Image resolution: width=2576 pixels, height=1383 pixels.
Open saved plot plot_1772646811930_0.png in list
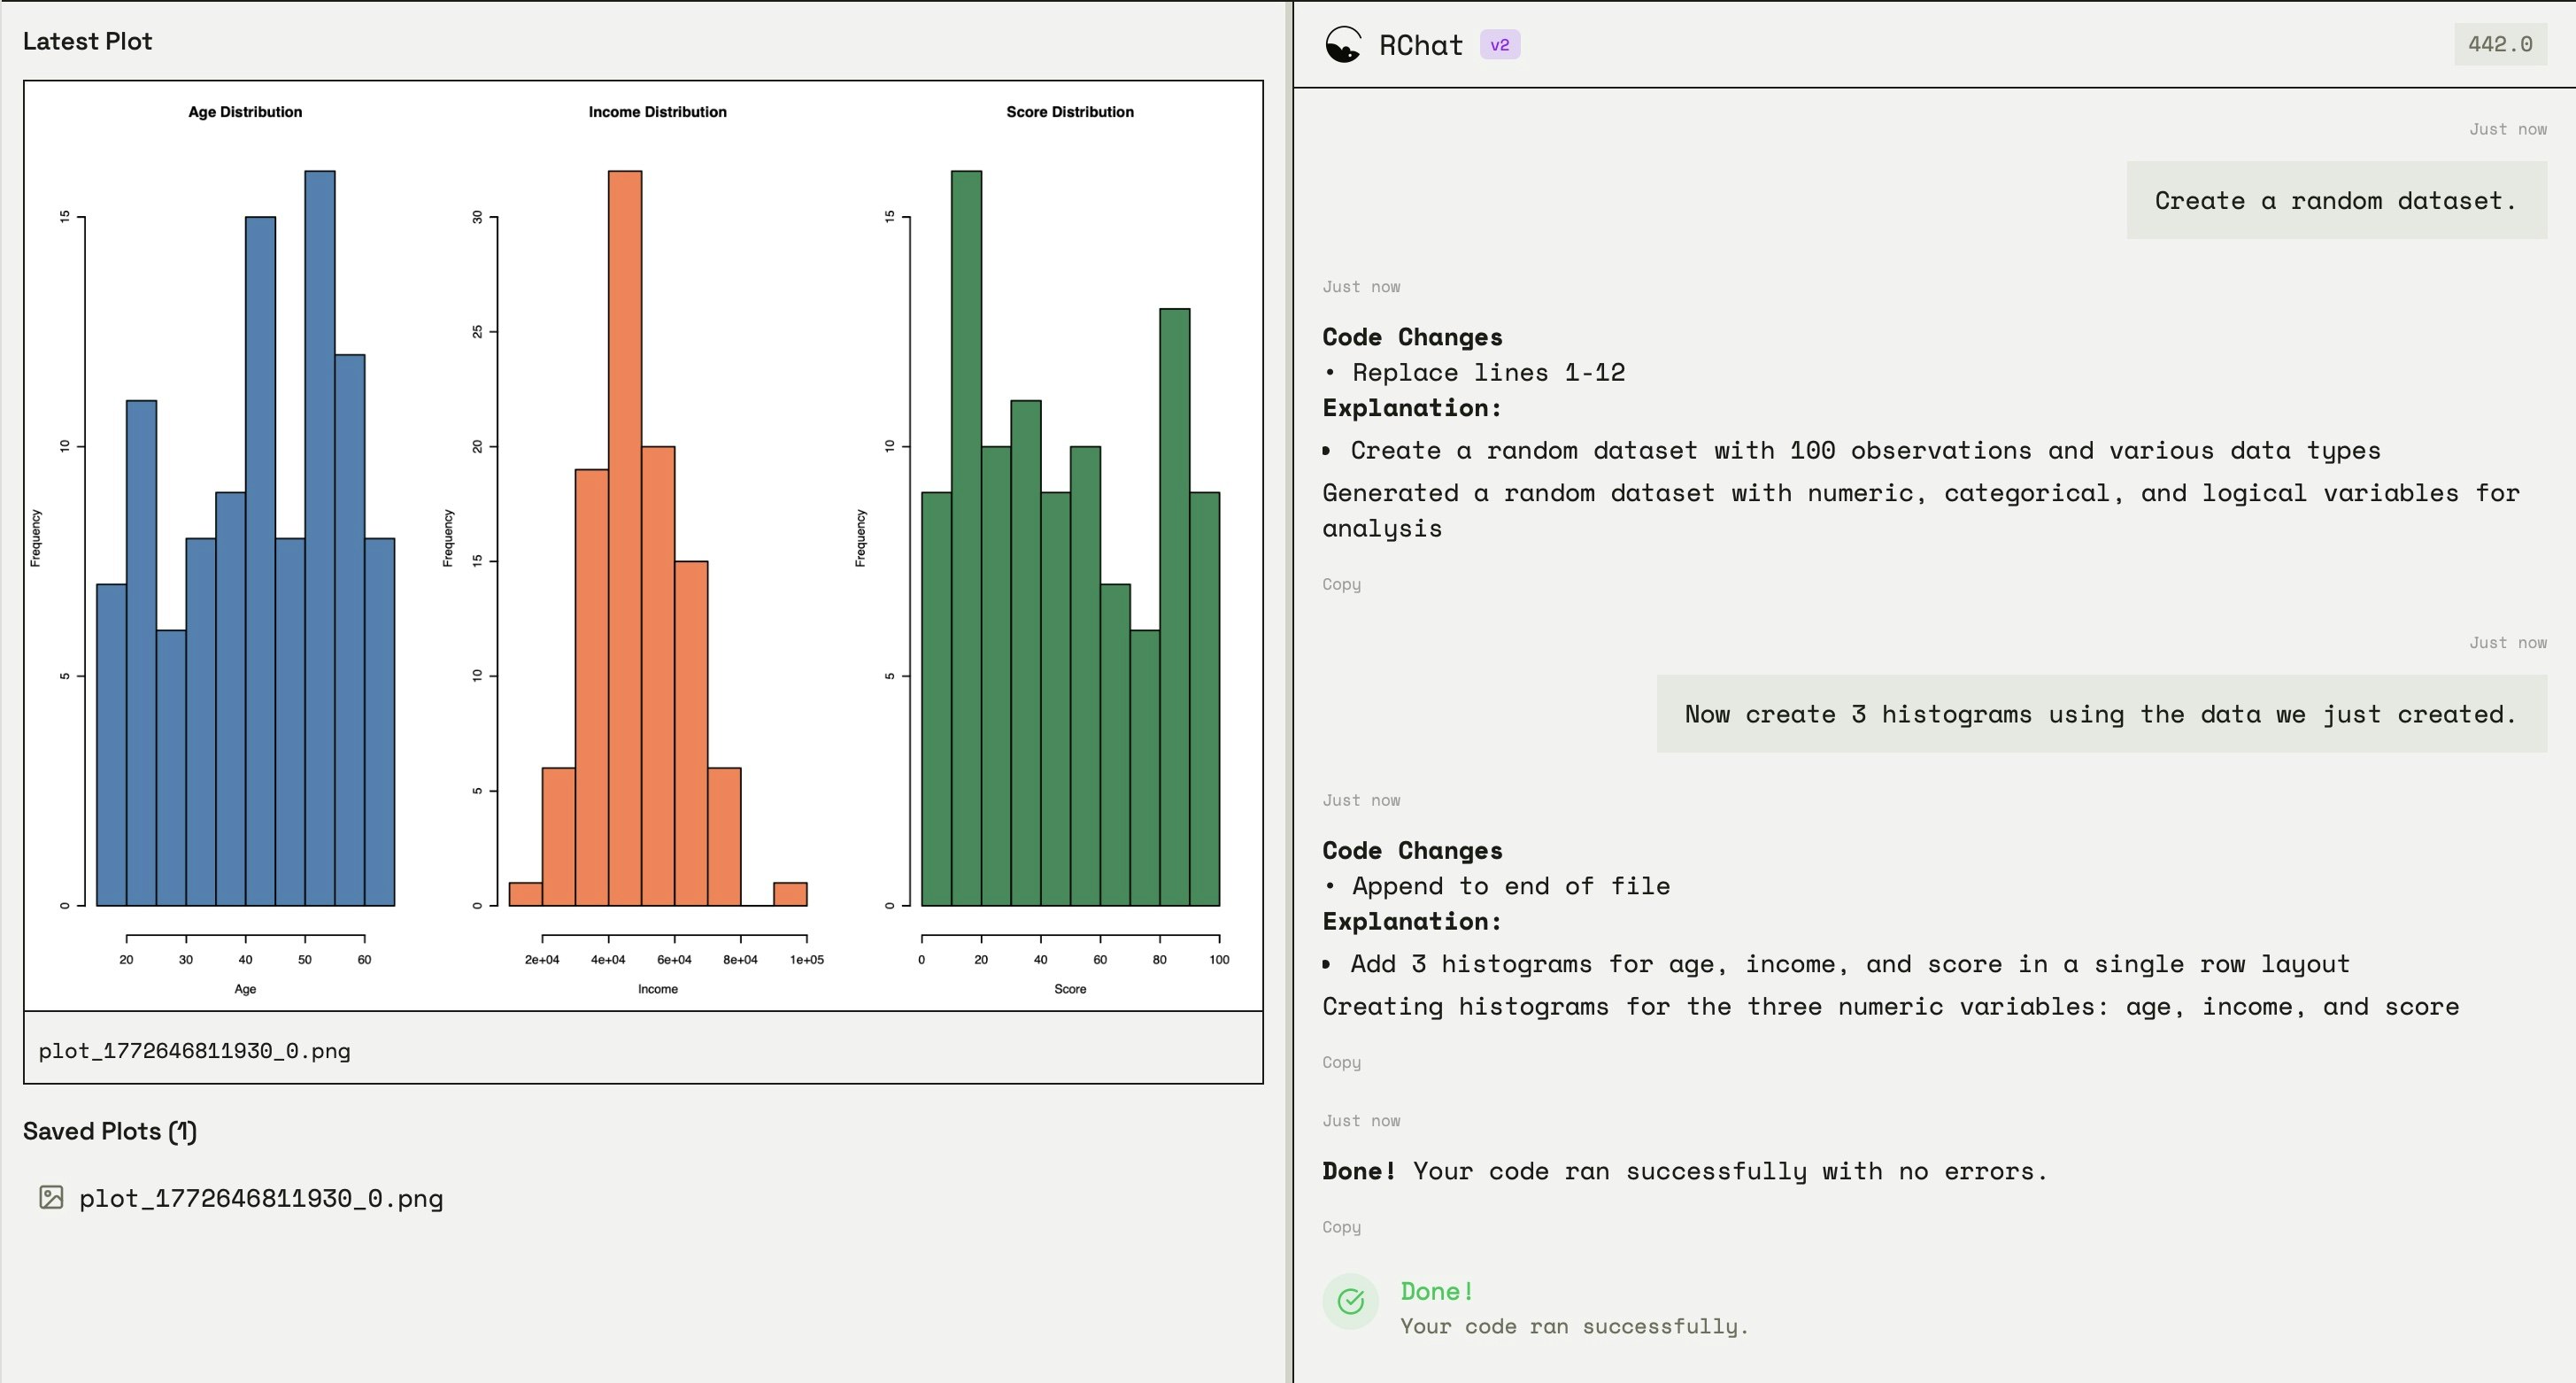(x=260, y=1198)
